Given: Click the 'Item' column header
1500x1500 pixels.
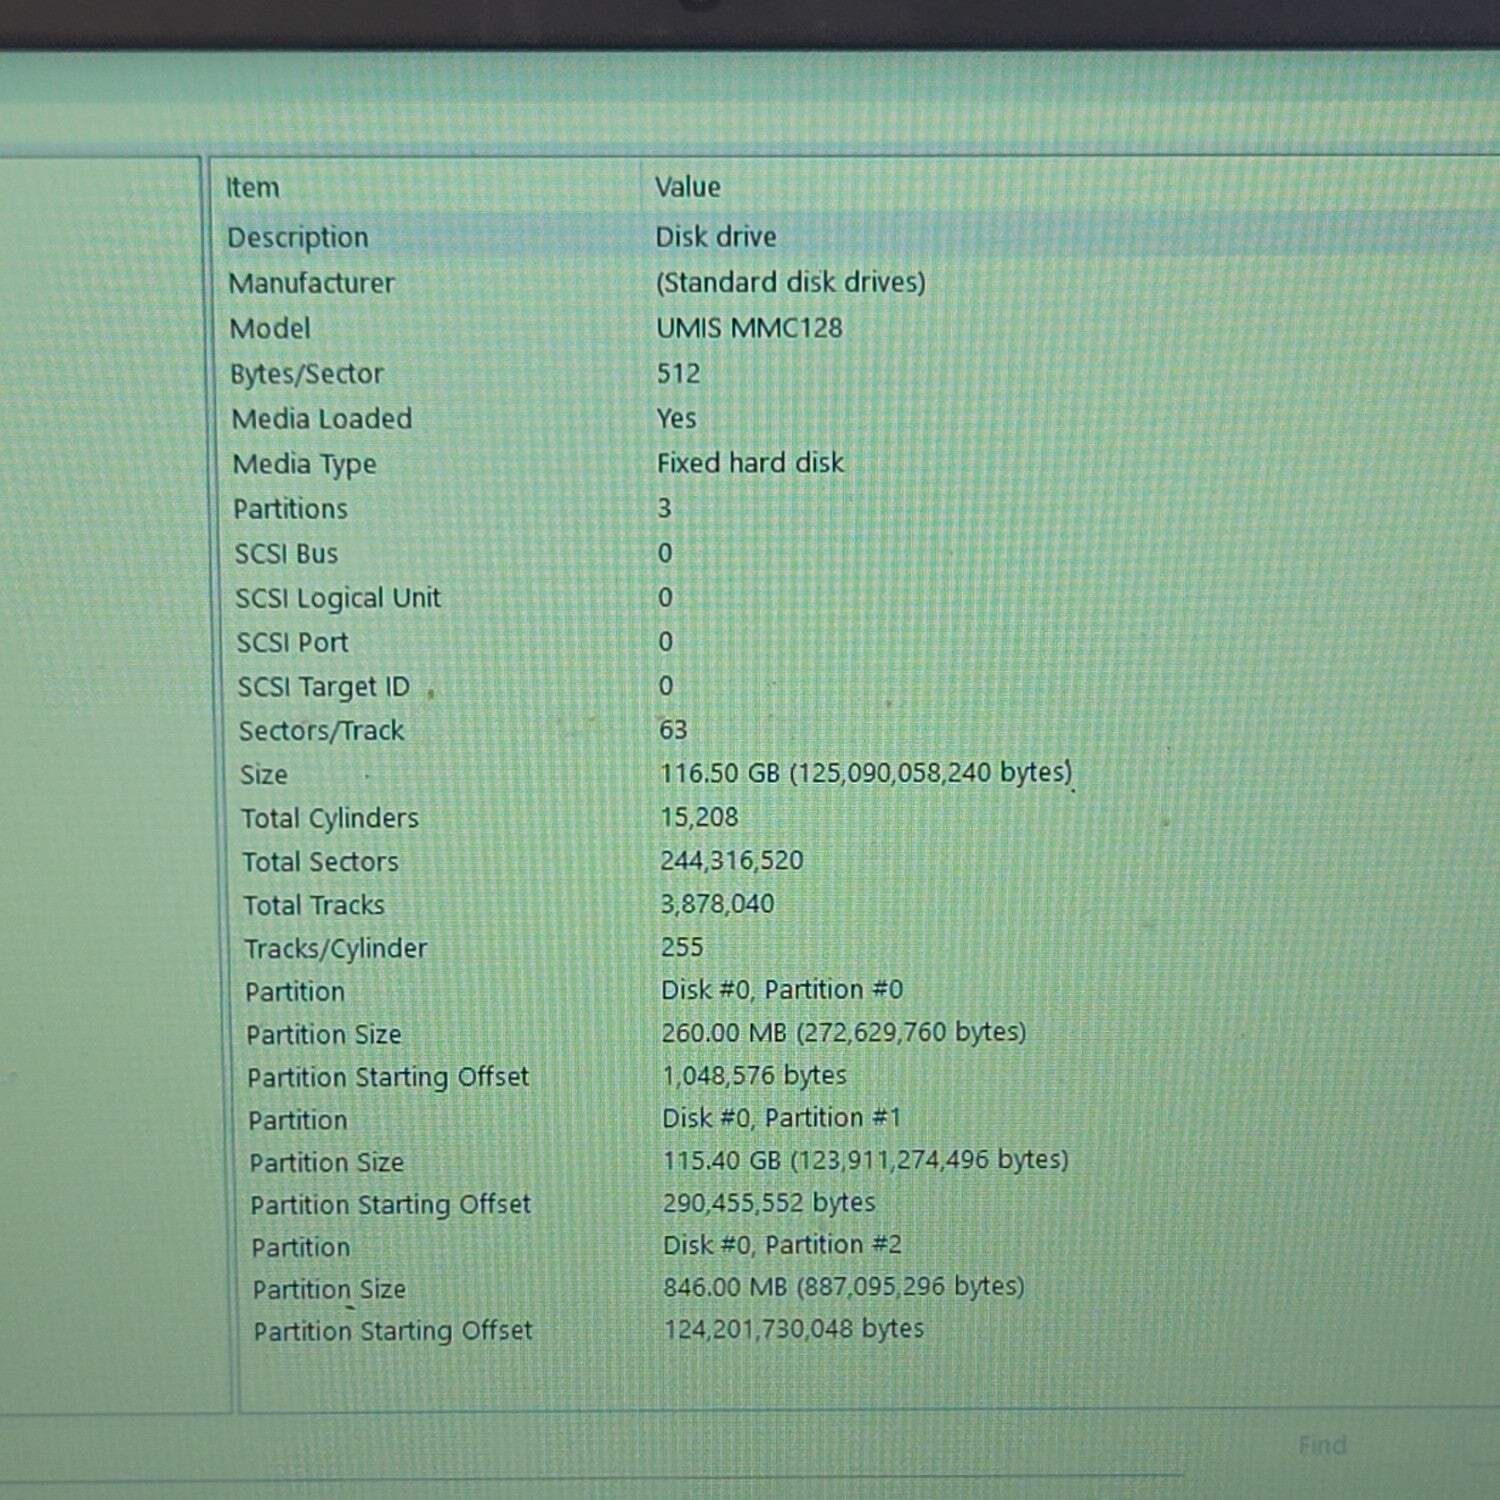Looking at the screenshot, I should [252, 188].
